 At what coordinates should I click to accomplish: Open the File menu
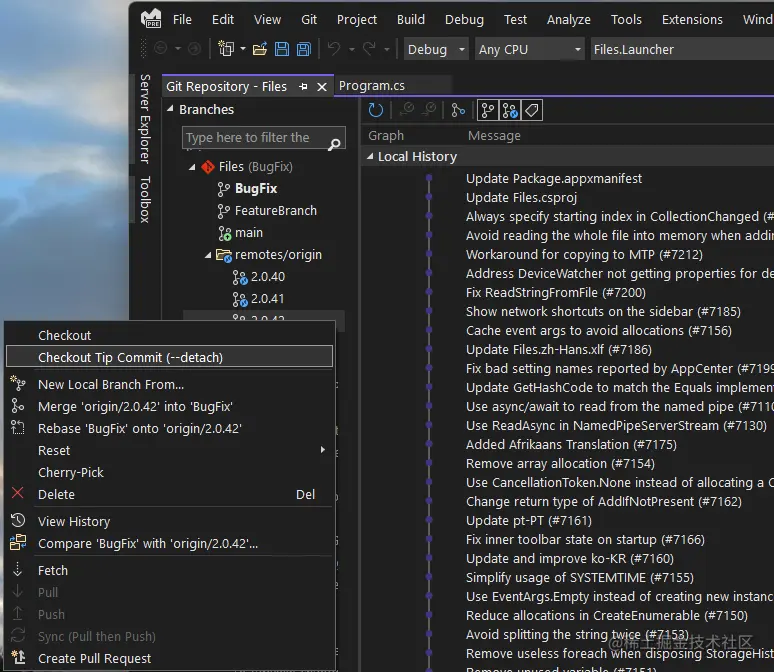tap(182, 19)
